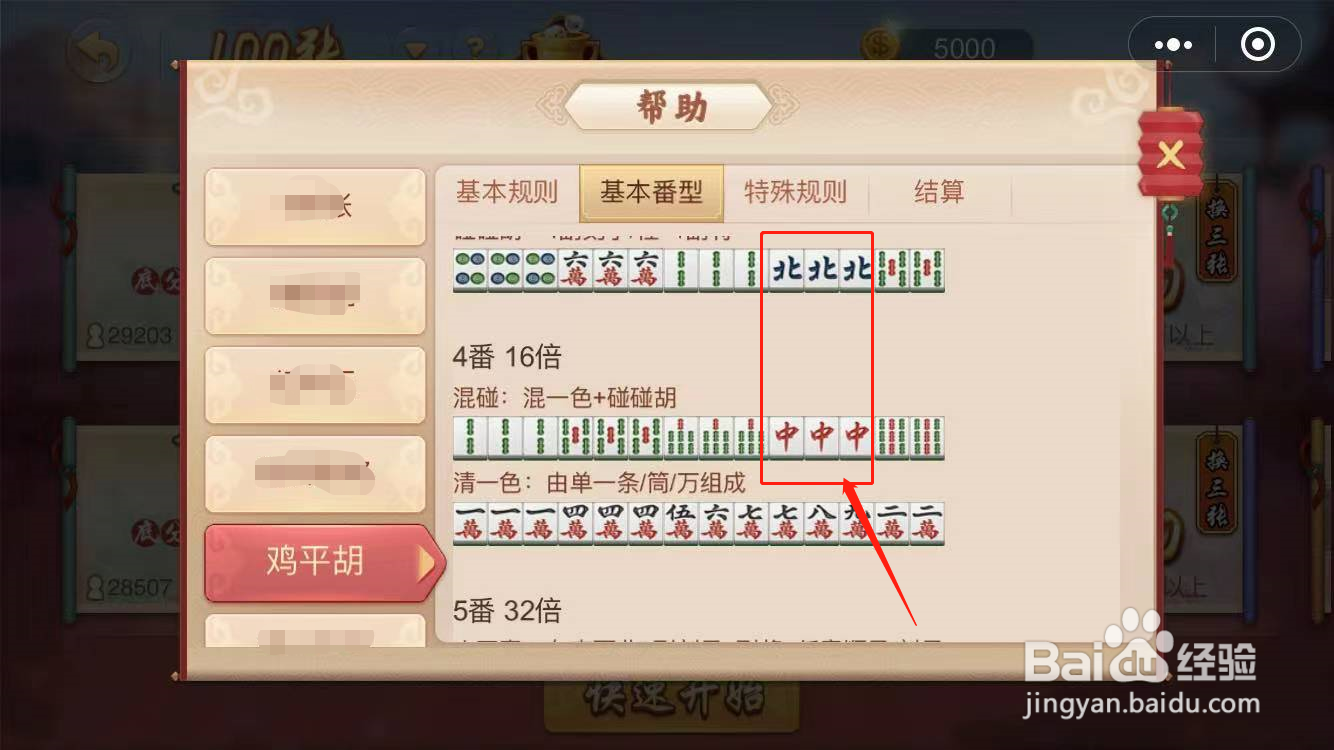Select the red 中 tile triplet
The width and height of the screenshot is (1334, 750).
[x=821, y=437]
